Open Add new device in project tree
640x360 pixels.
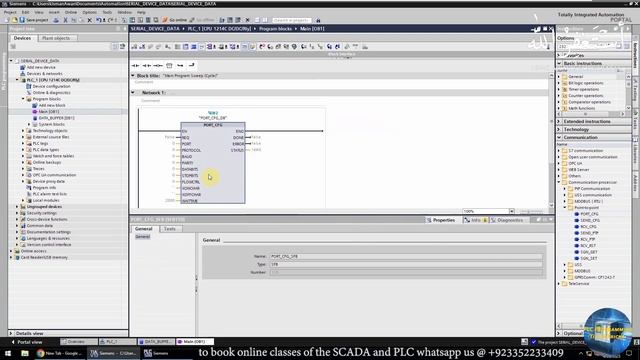coord(41,67)
